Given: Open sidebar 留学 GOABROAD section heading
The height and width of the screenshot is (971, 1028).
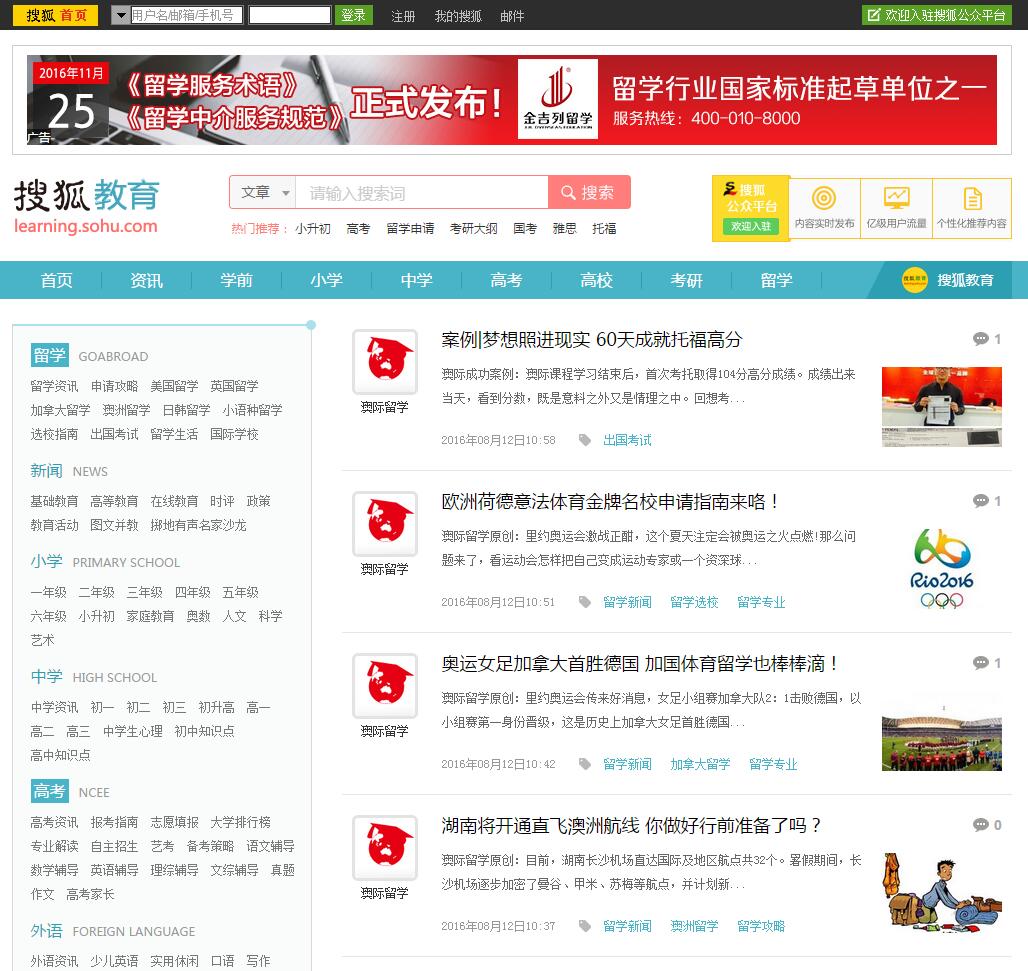Looking at the screenshot, I should [49, 355].
